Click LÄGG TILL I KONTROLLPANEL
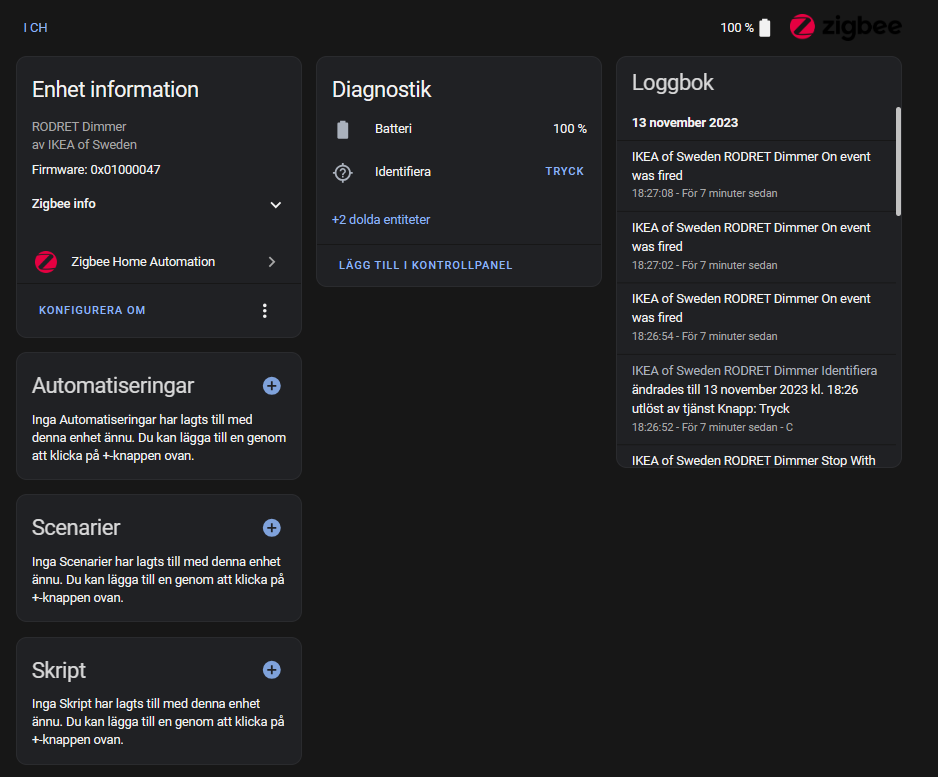 click(x=425, y=265)
